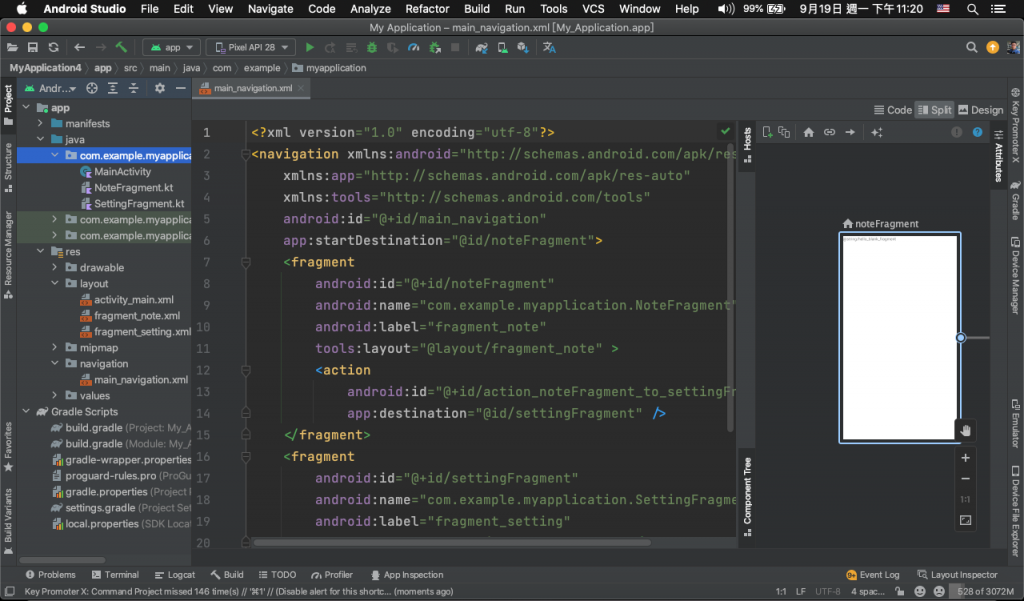Switch editor to Design view mode
The width and height of the screenshot is (1024, 601).
pos(980,110)
